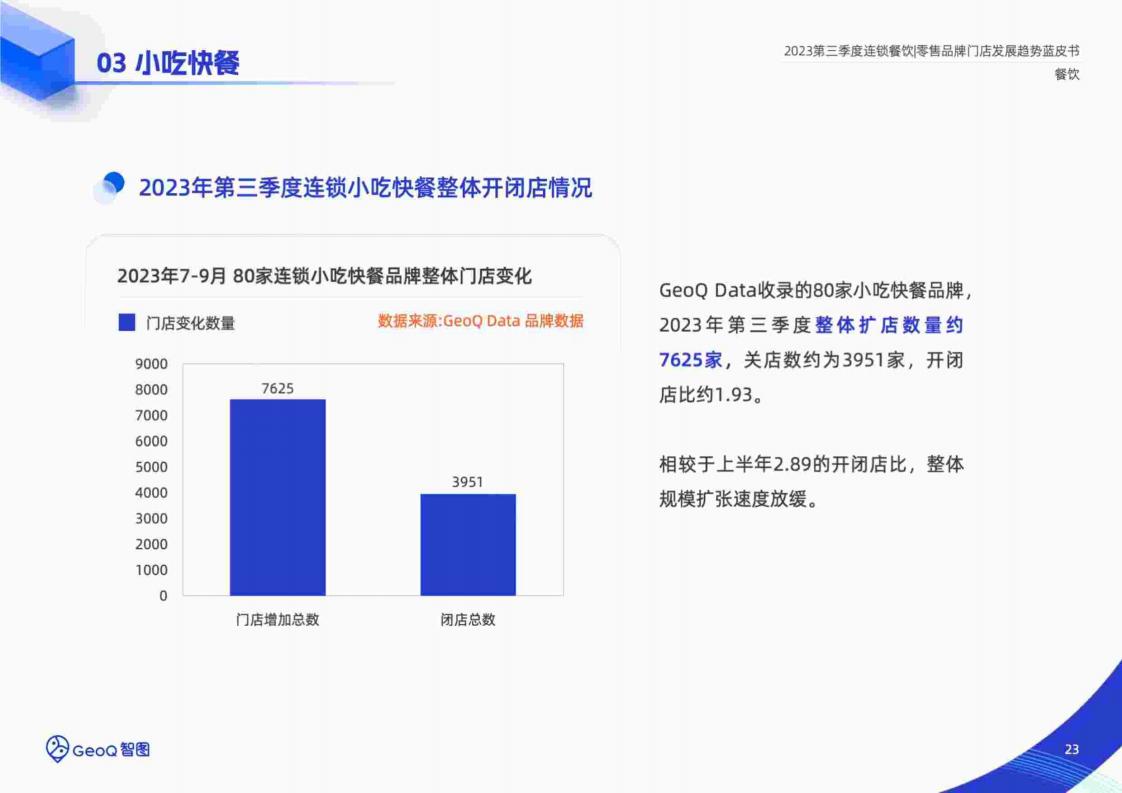Click the y-axis value '1000'
1122x793 pixels.
151,570
